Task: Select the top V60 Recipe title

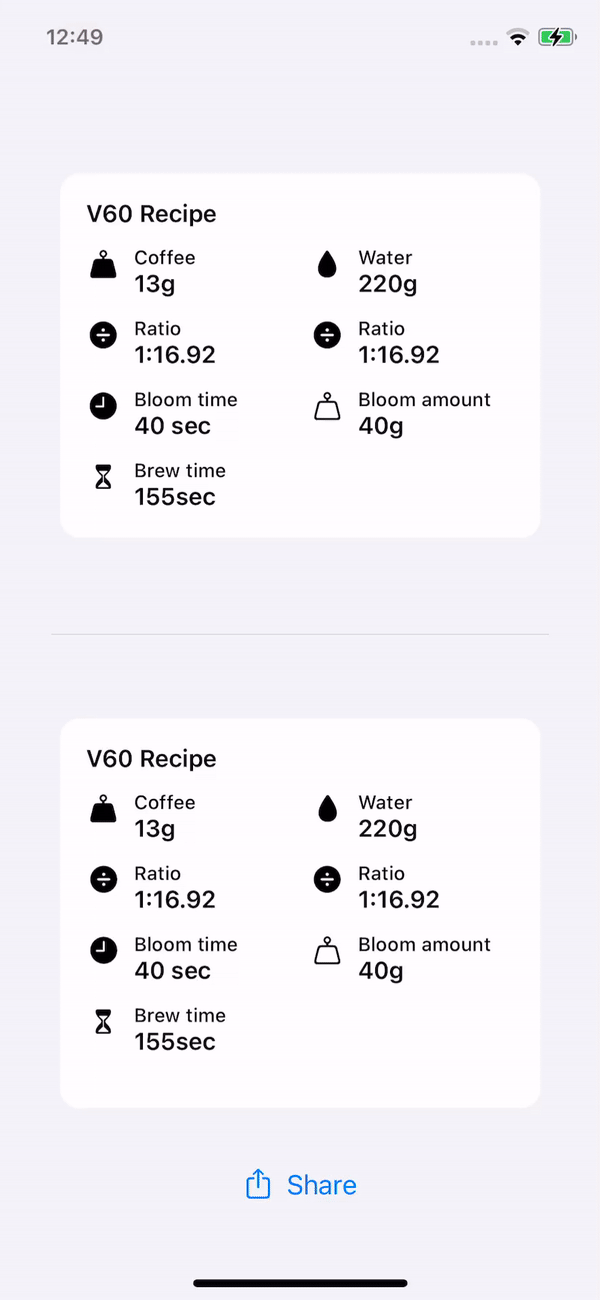Action: tap(152, 214)
